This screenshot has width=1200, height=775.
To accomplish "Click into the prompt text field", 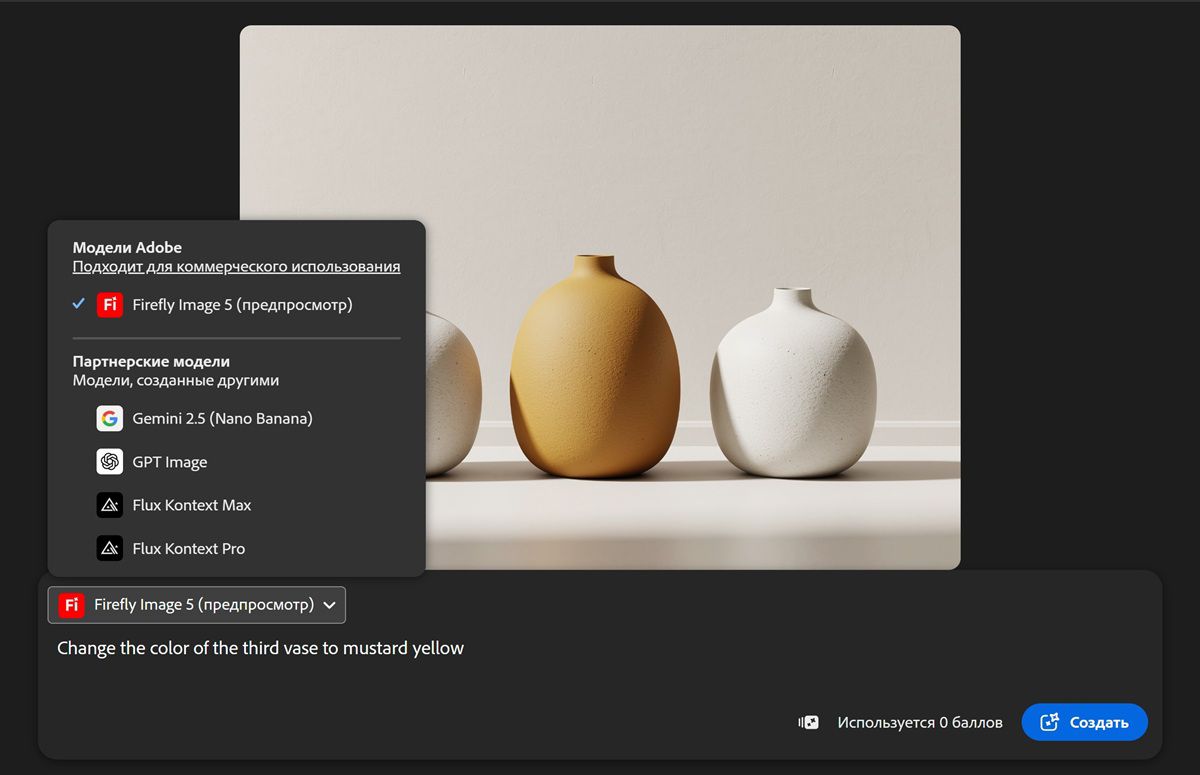I will [x=600, y=648].
